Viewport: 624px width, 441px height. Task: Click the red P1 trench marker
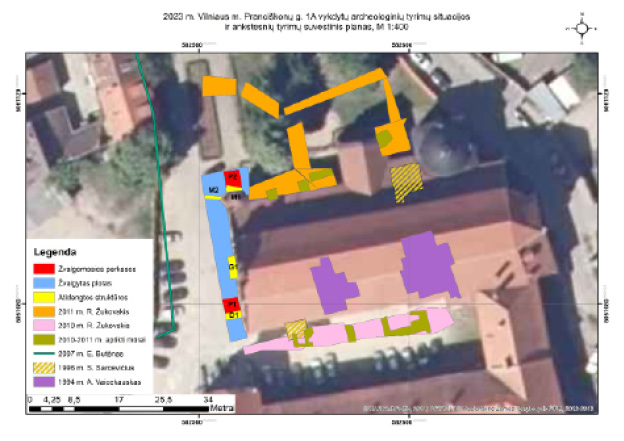tap(231, 303)
